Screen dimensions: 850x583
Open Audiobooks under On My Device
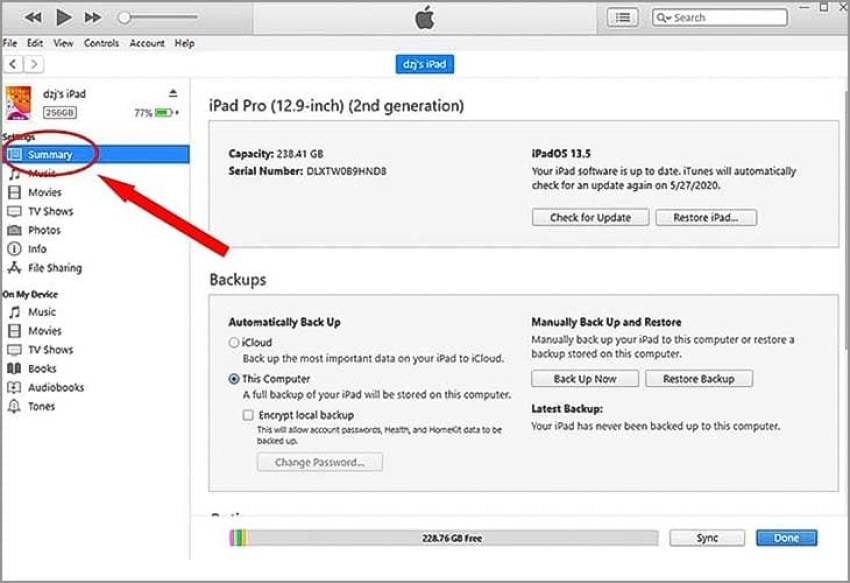[x=55, y=387]
